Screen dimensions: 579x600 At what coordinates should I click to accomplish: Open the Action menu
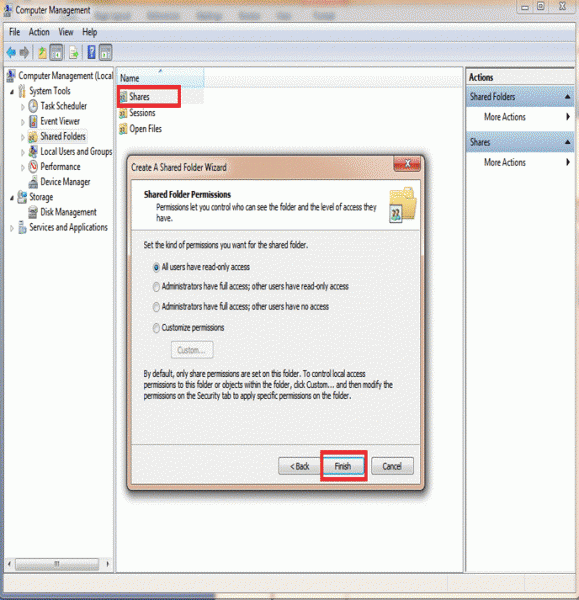pyautogui.click(x=39, y=32)
